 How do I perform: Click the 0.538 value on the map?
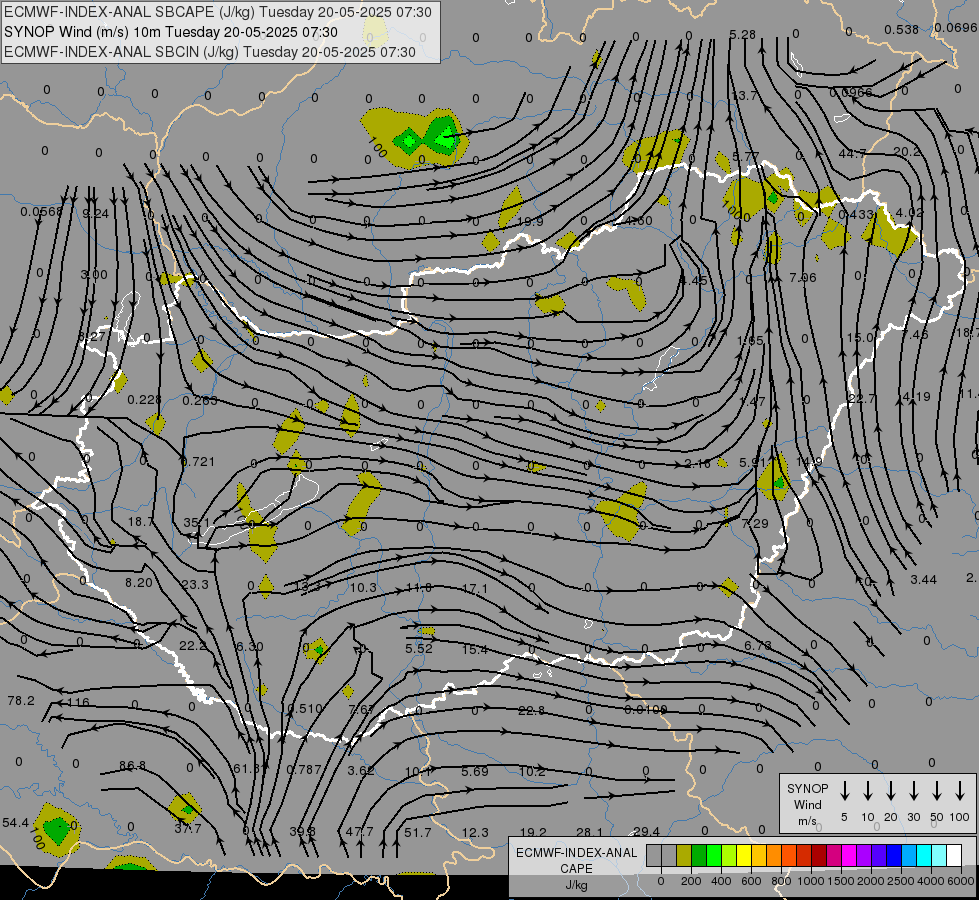click(x=902, y=29)
